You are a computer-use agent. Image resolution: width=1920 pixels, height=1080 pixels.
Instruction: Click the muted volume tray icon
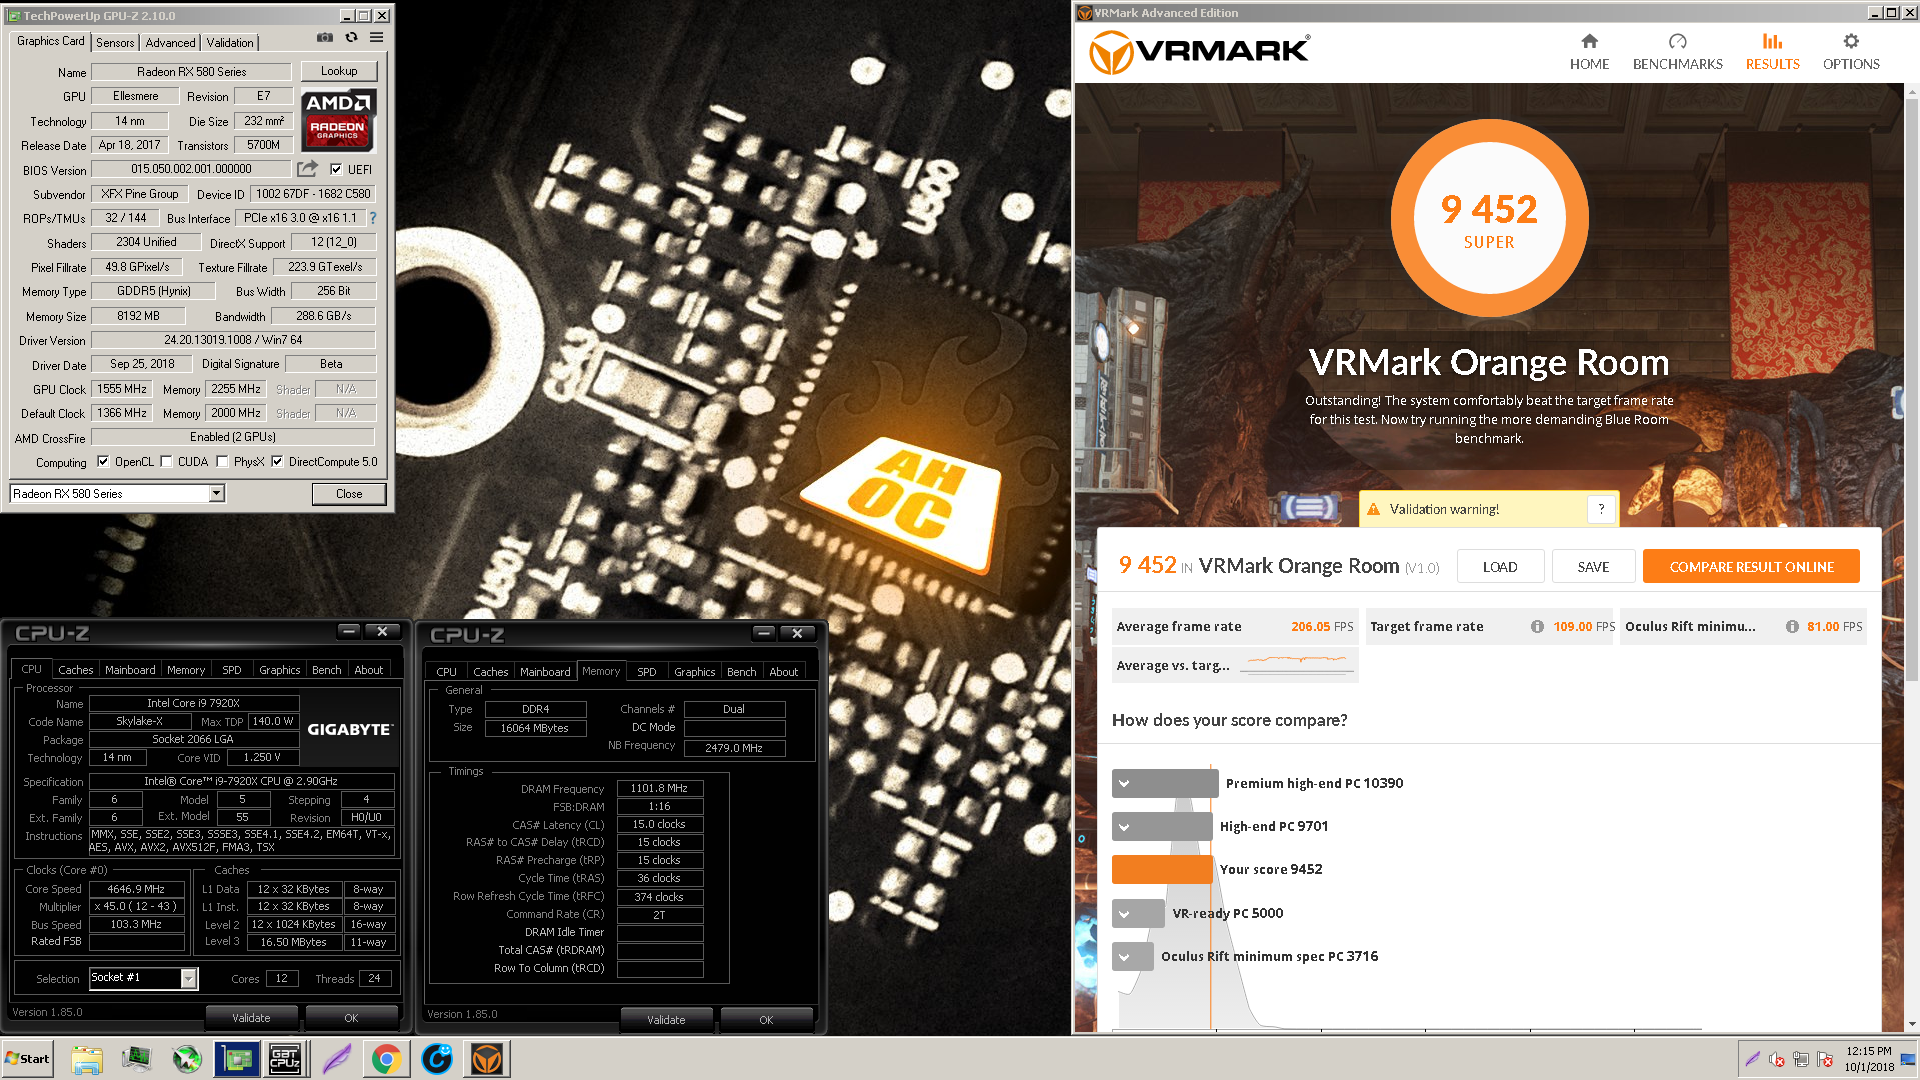[1776, 1060]
